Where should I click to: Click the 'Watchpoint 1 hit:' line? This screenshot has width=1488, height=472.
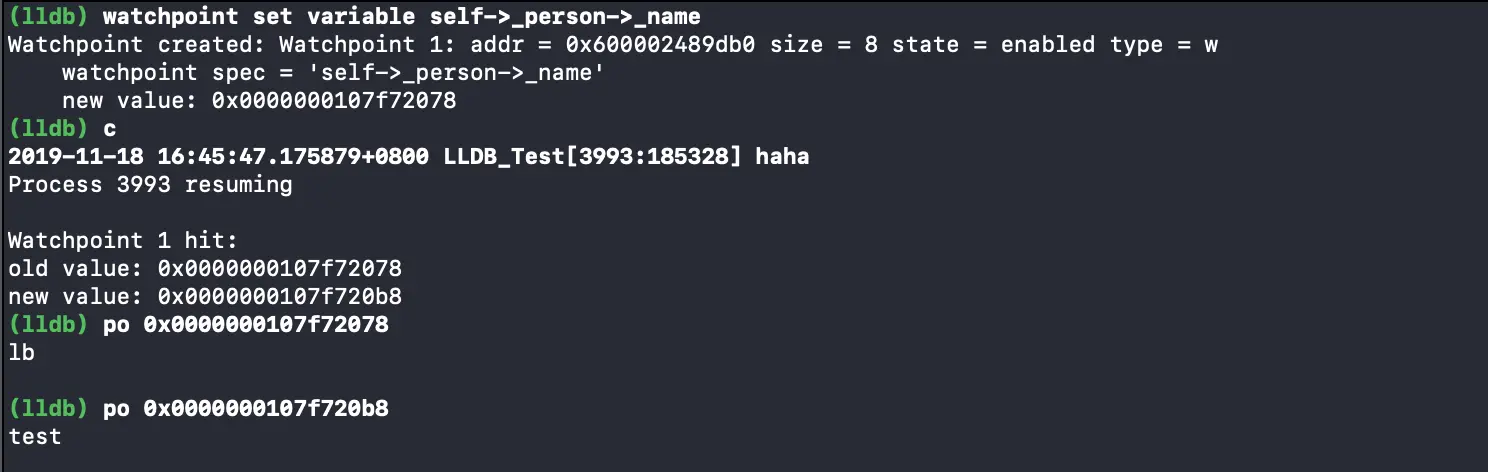123,241
